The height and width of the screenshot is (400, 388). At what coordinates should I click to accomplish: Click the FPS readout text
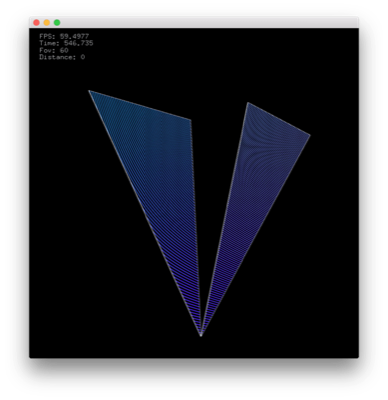pos(64,36)
